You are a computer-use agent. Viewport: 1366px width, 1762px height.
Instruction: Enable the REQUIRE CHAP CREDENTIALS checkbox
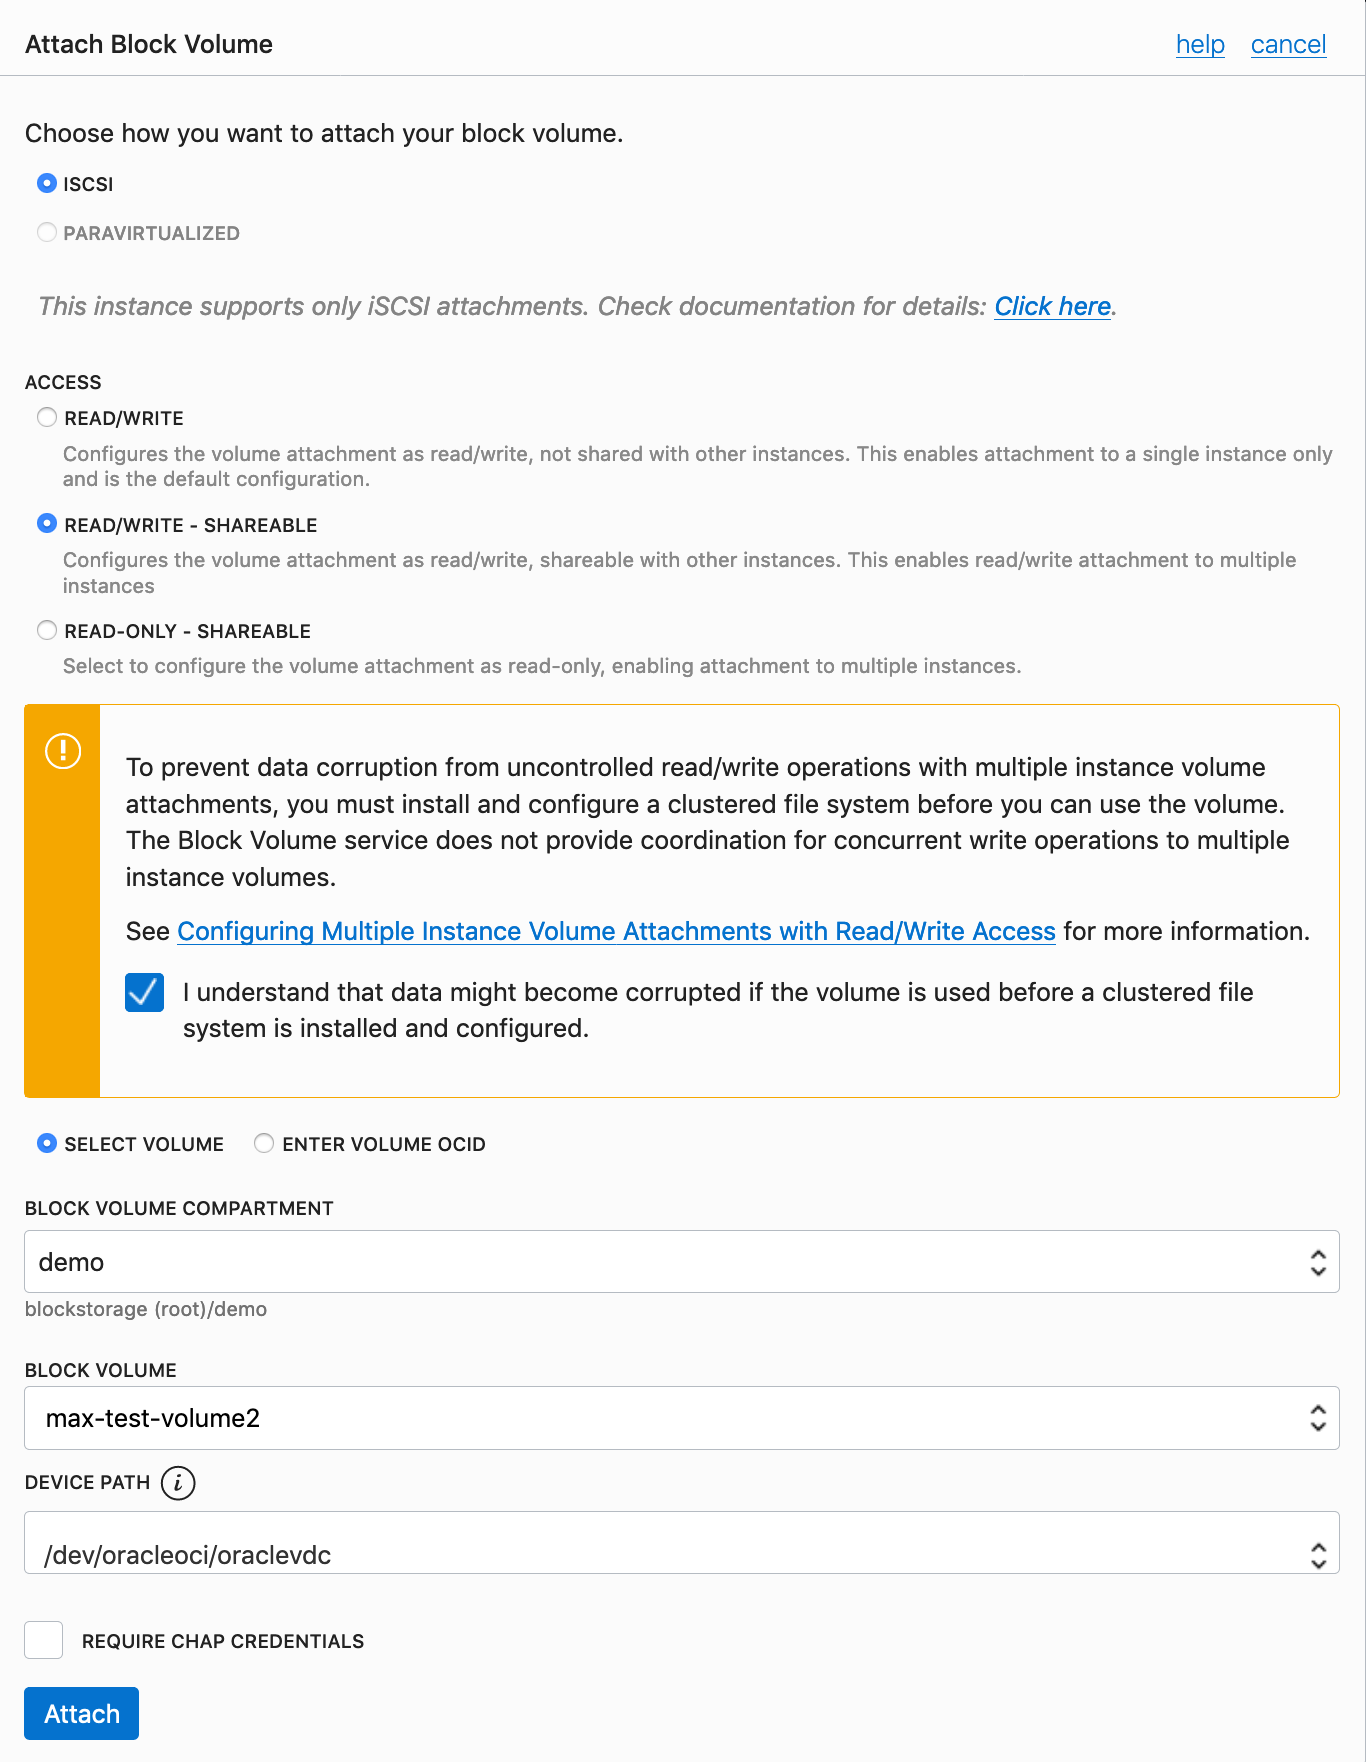coord(43,1640)
